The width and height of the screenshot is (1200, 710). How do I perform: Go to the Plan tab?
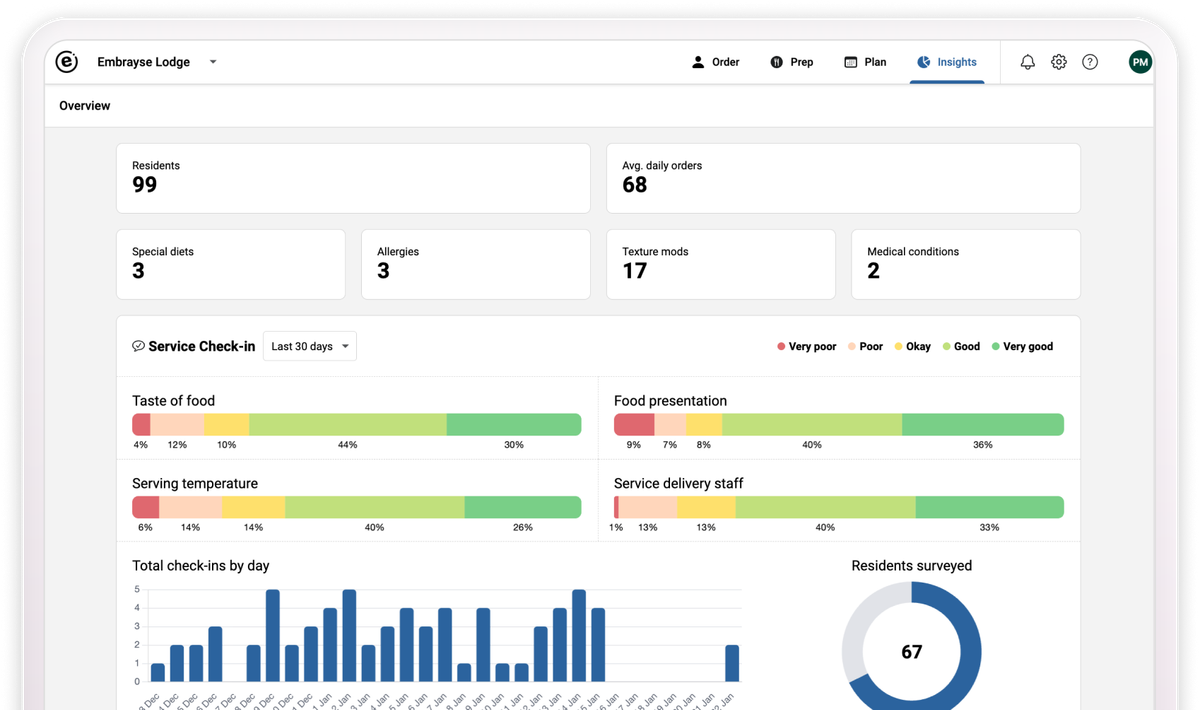pos(865,62)
